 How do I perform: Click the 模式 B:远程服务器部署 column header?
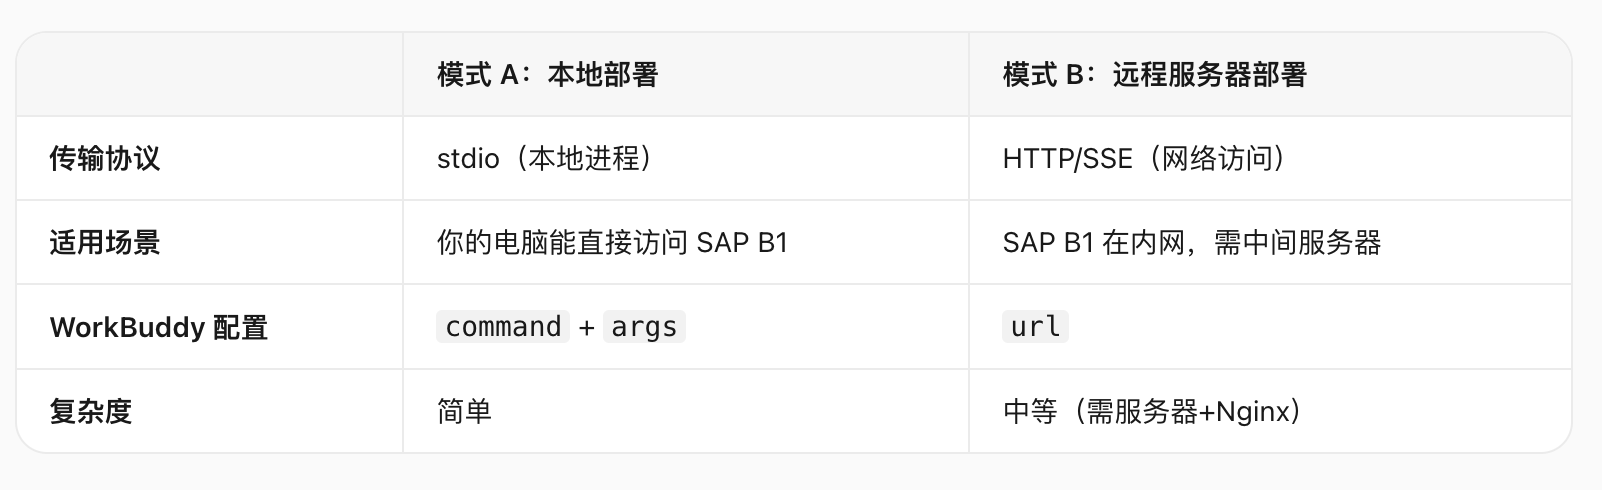pos(1154,75)
